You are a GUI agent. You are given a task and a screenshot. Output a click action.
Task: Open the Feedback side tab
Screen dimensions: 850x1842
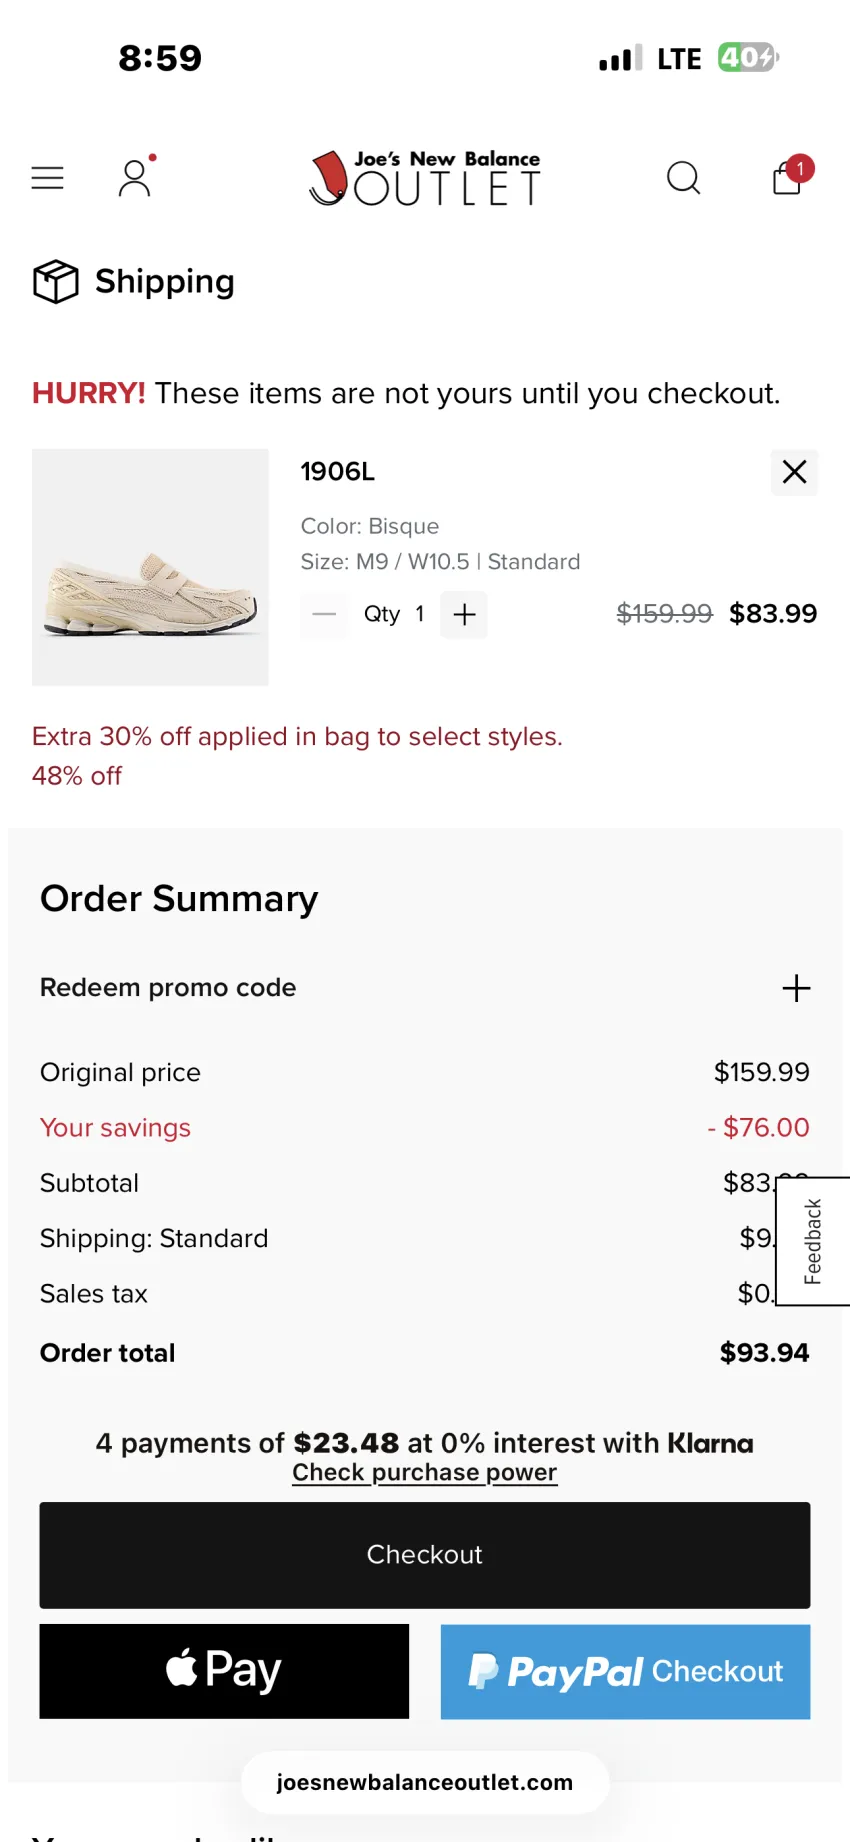point(813,1241)
